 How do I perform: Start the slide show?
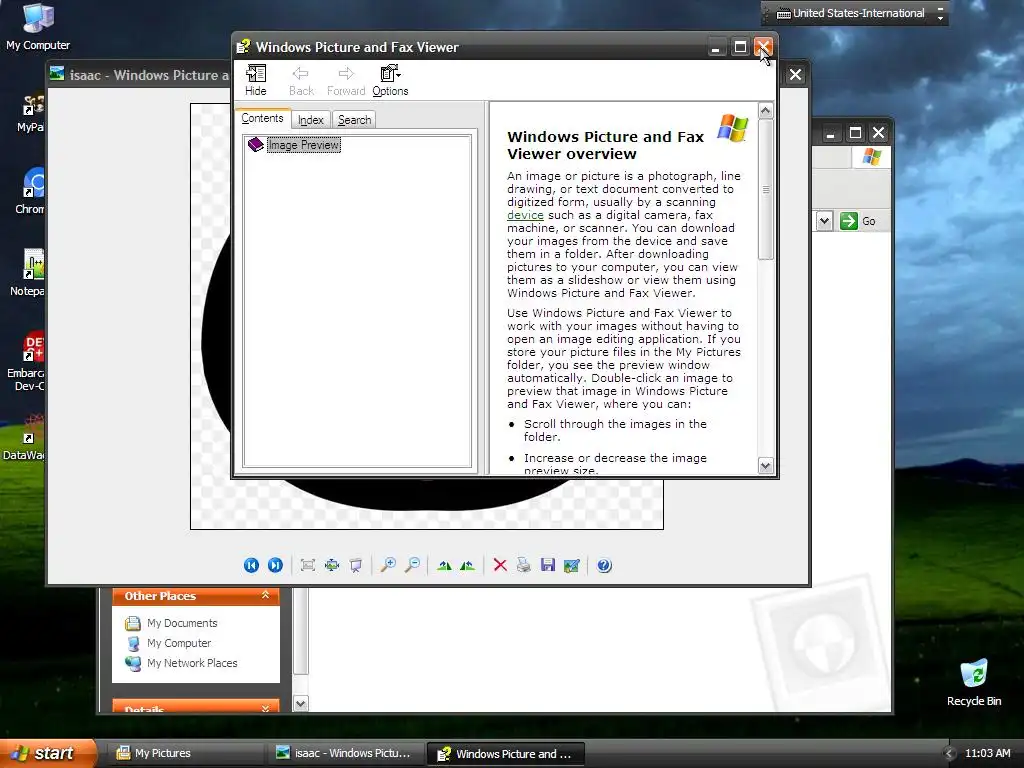(356, 566)
